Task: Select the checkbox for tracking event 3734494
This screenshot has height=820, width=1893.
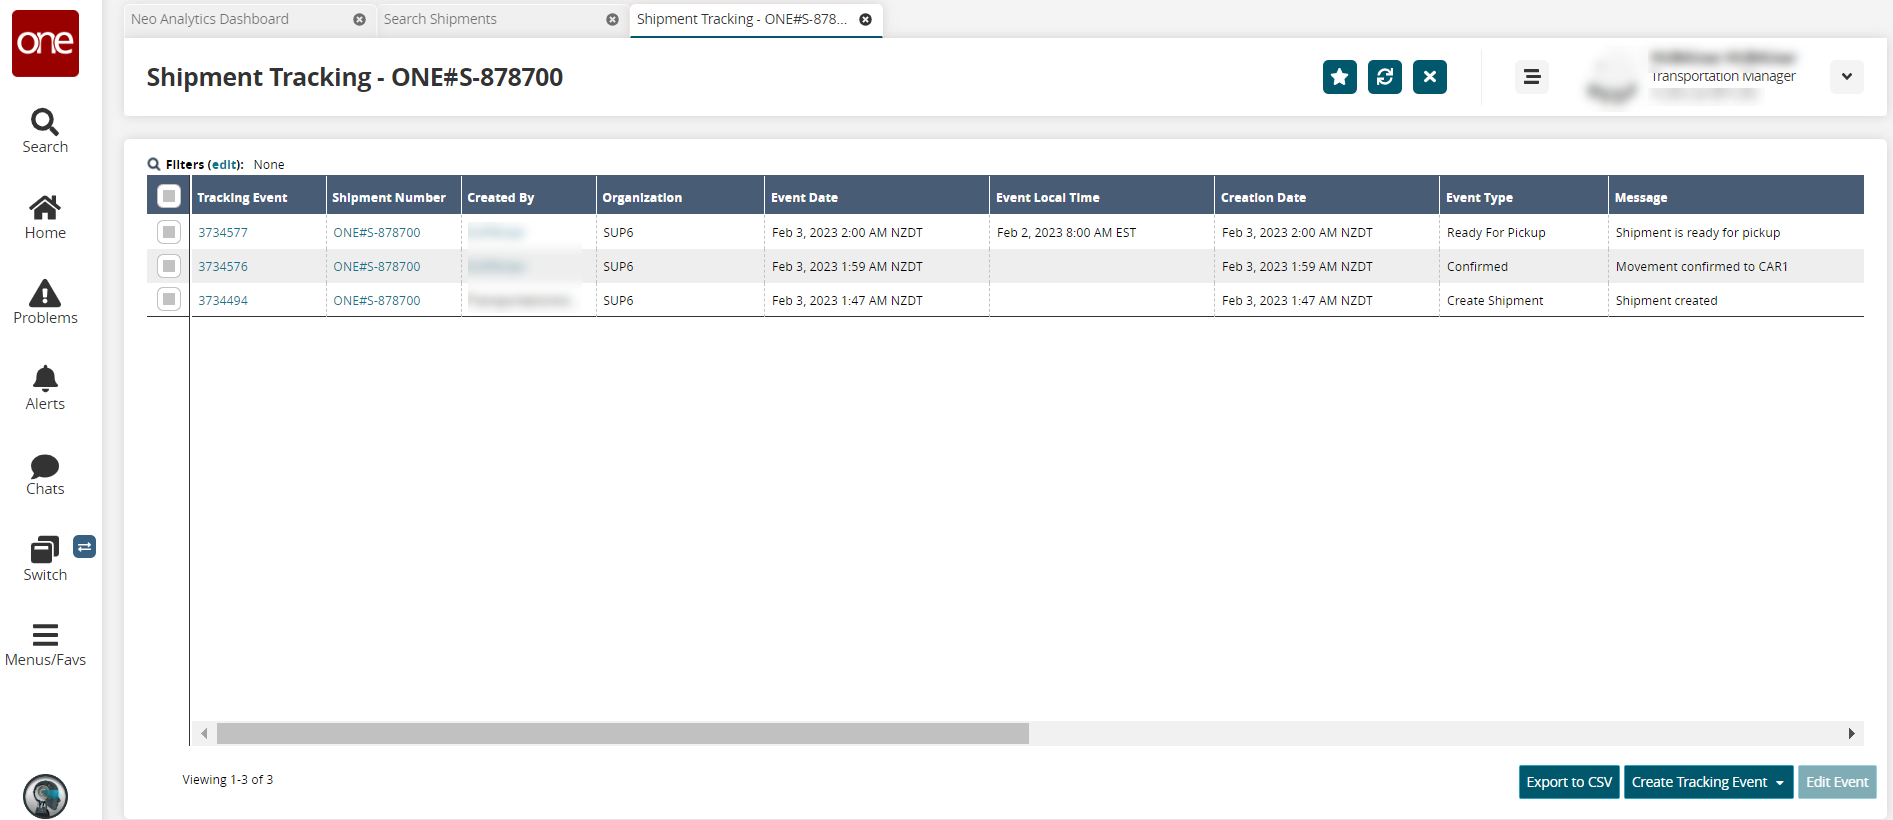Action: [x=169, y=299]
